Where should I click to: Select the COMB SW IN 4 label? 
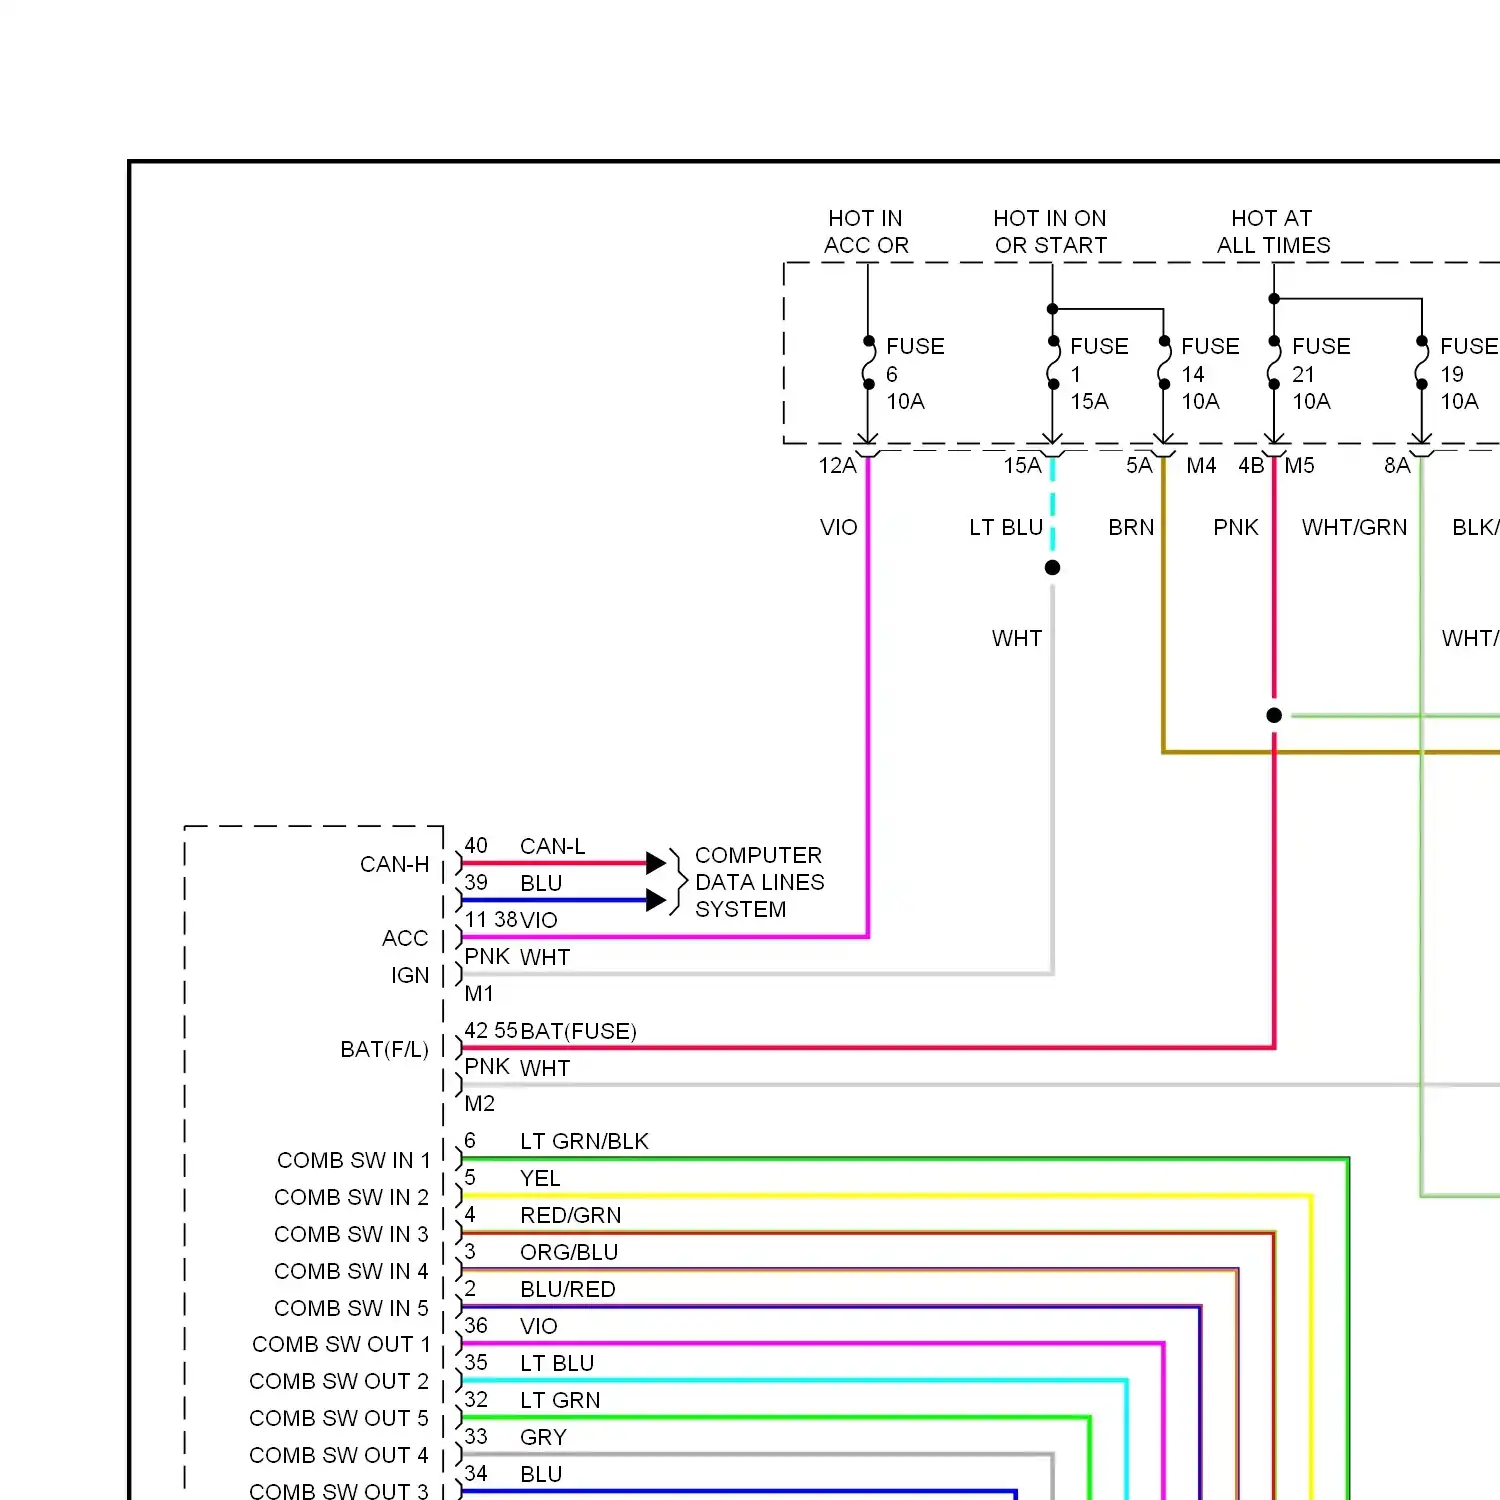coord(351,1272)
